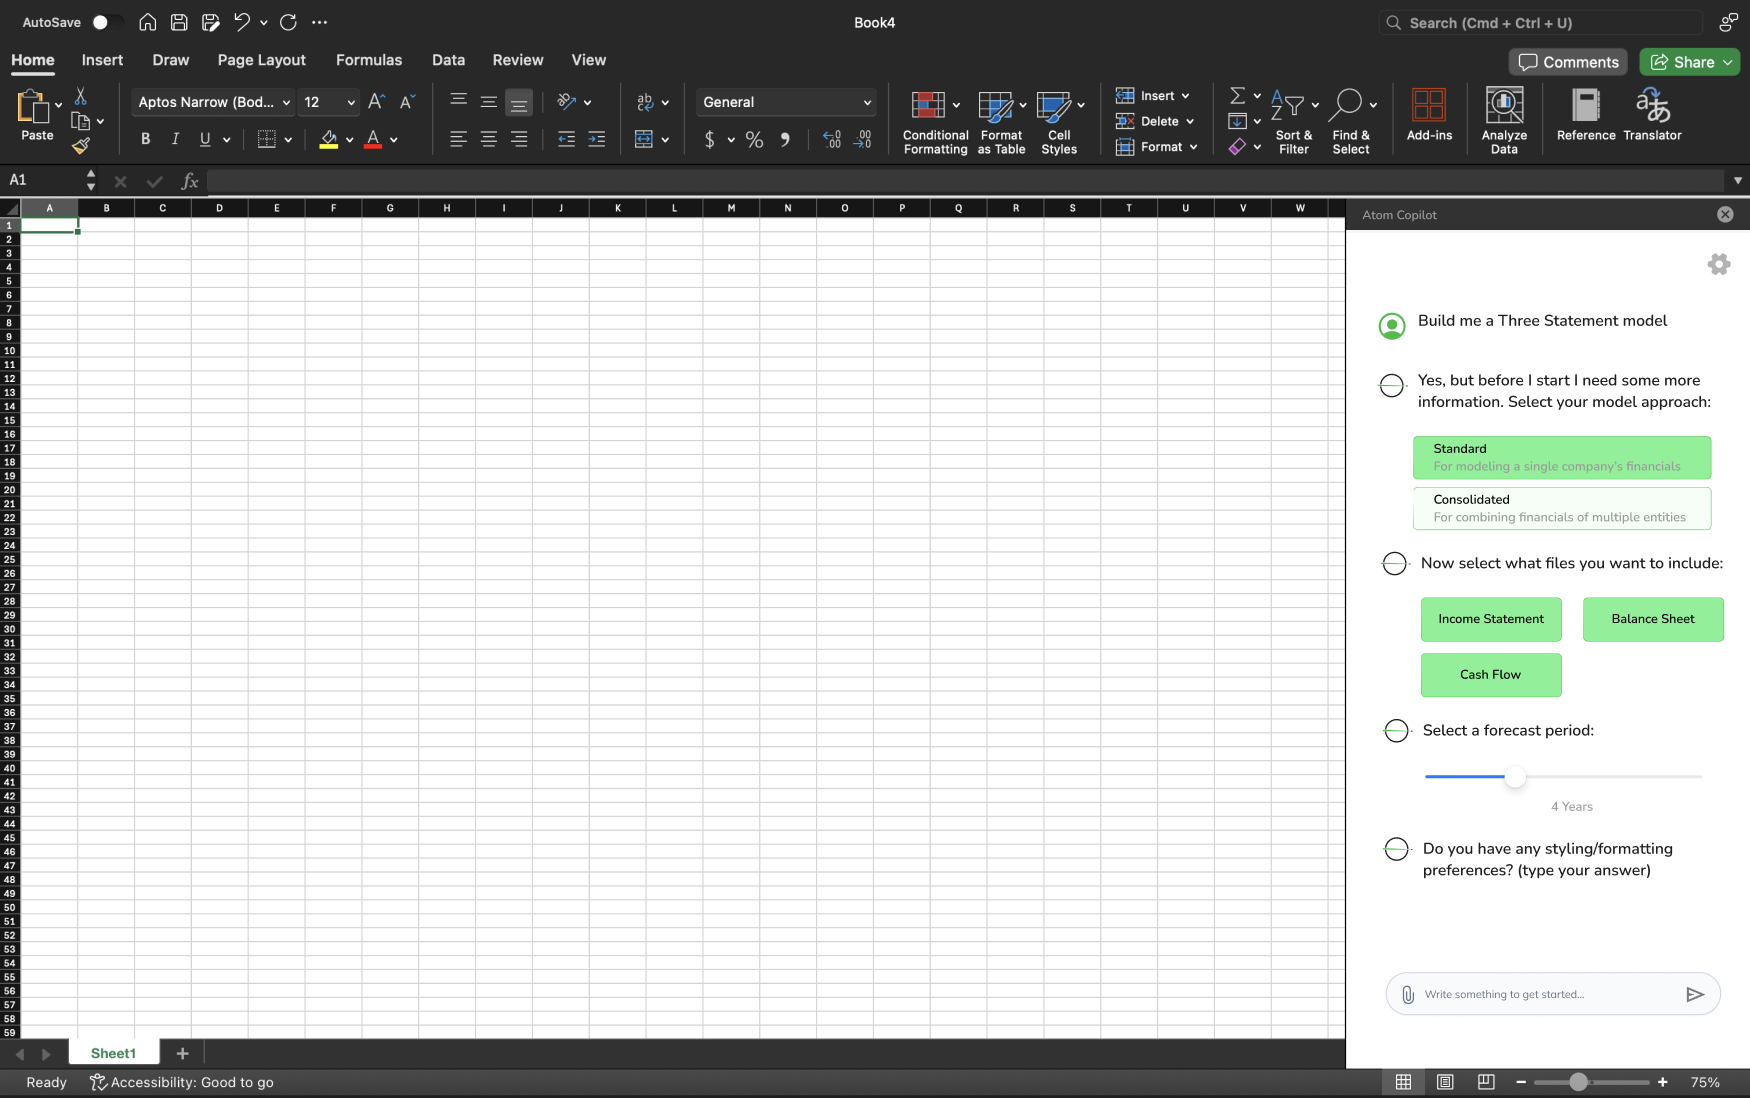This screenshot has height=1098, width=1750.
Task: Toggle the AutoSave switch
Action: (107, 22)
